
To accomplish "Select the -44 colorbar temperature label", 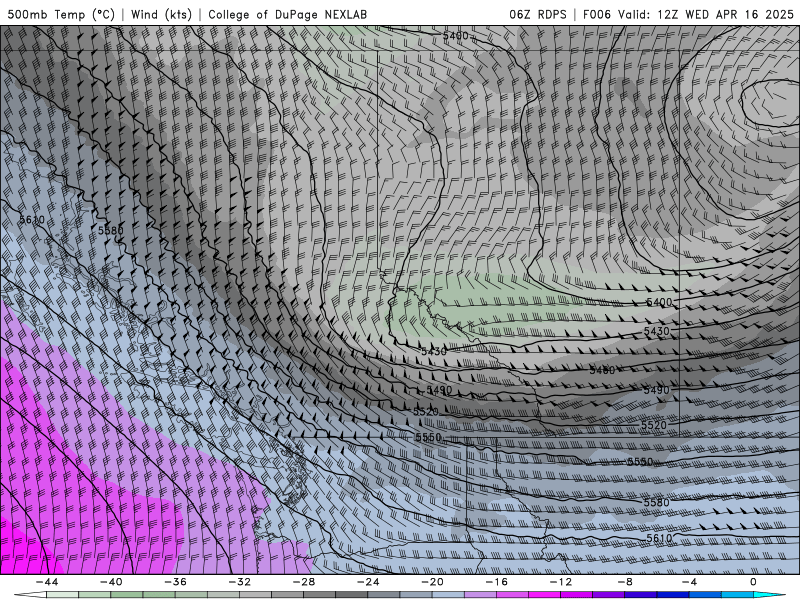I will tap(47, 582).
